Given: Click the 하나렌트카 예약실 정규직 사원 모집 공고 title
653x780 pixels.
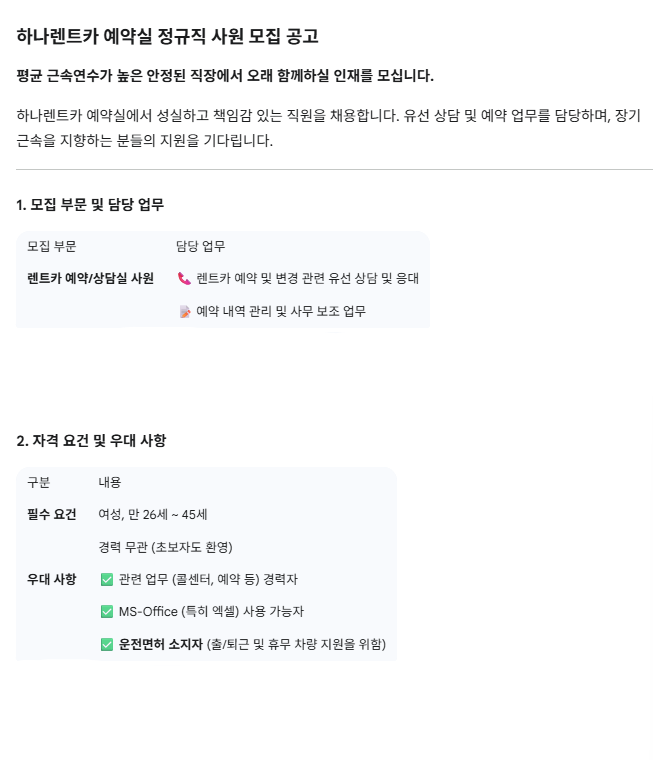Looking at the screenshot, I should tap(168, 37).
